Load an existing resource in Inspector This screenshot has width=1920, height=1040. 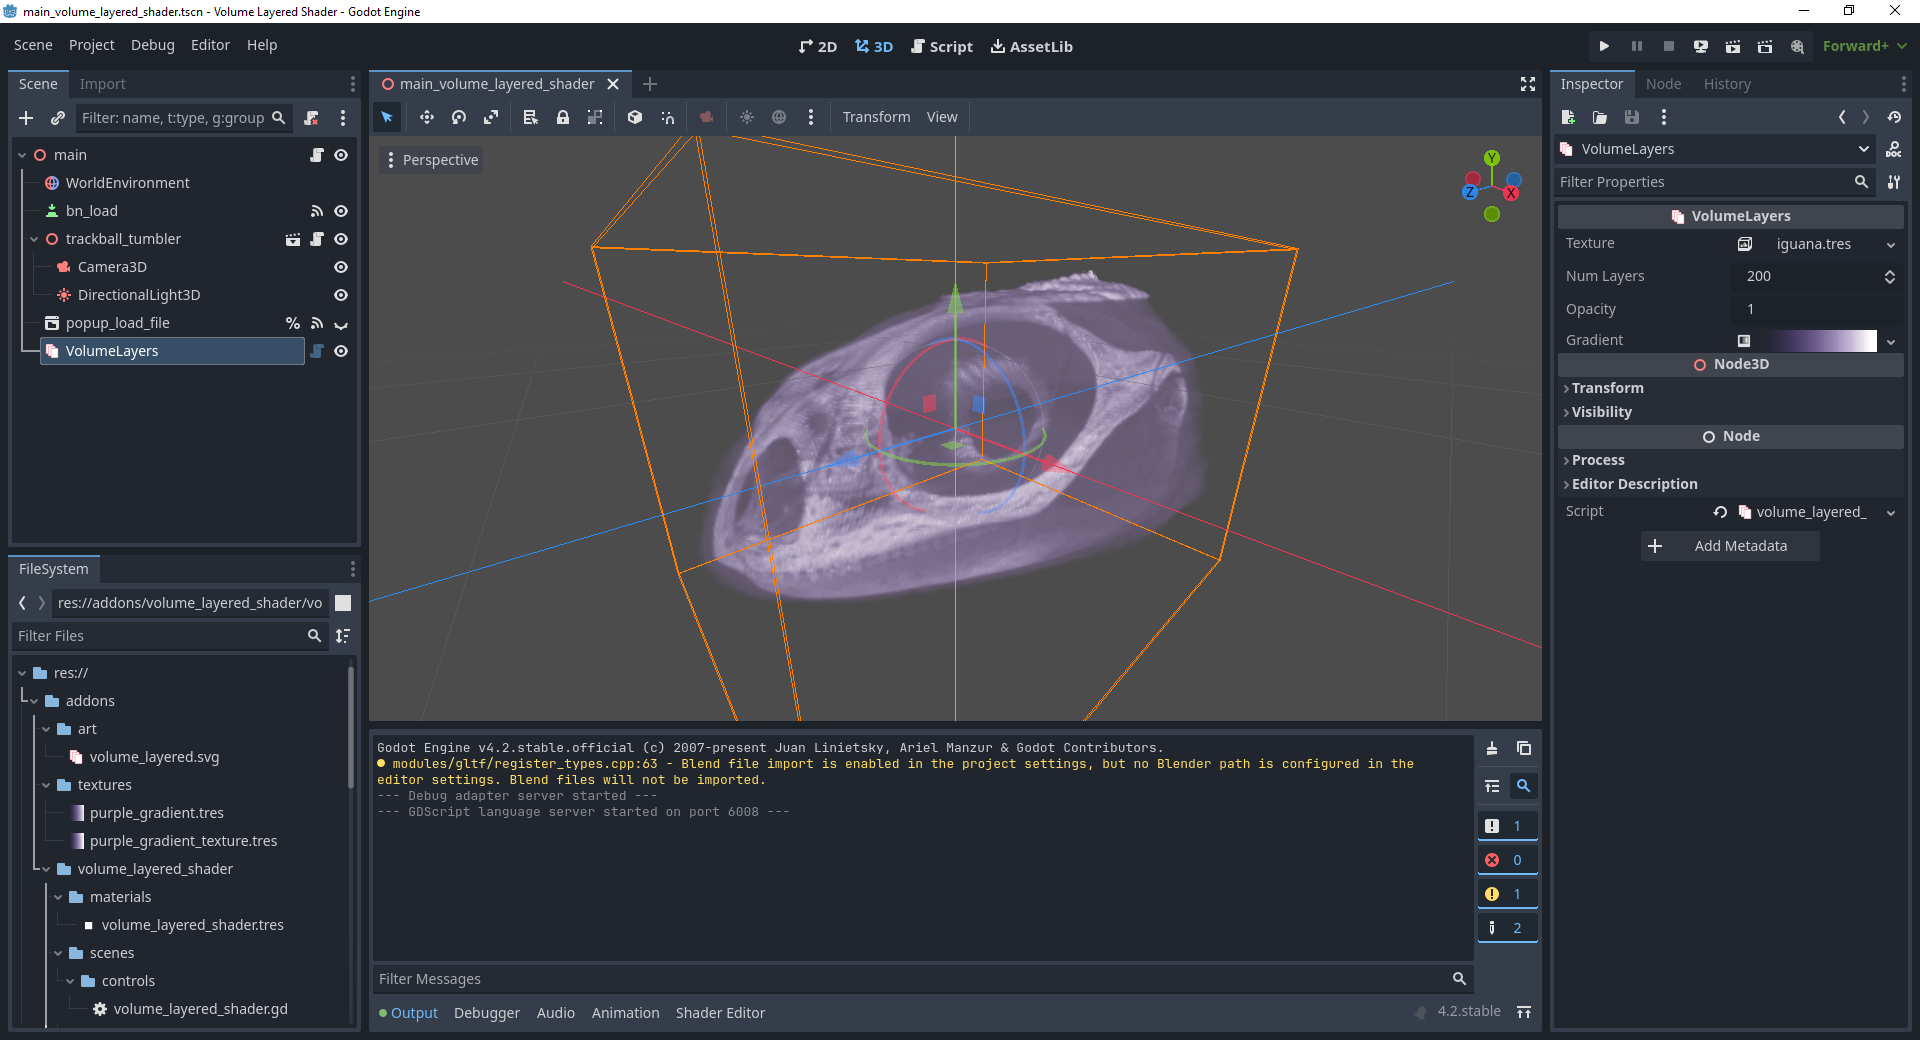(x=1600, y=117)
